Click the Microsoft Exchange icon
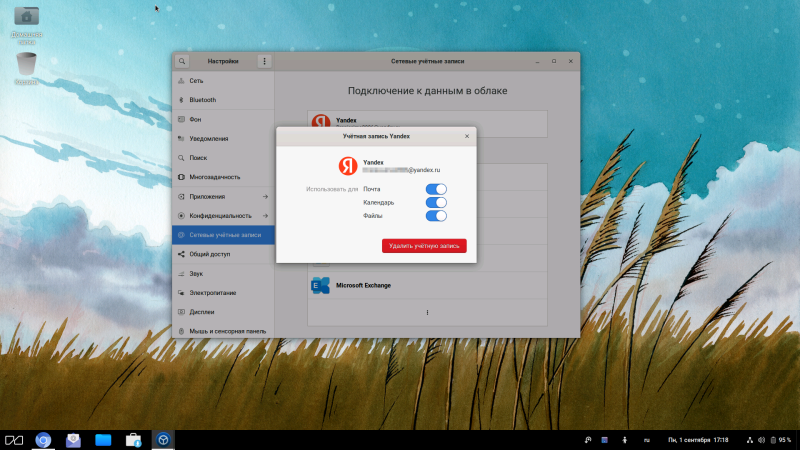Screen dimensions: 800x450 tap(321, 285)
